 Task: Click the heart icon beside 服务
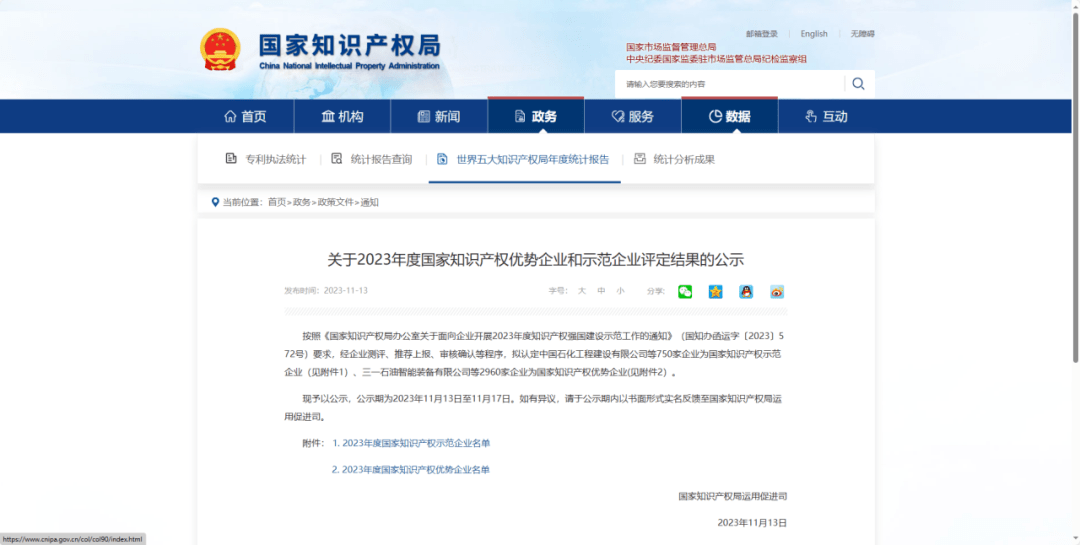point(618,116)
